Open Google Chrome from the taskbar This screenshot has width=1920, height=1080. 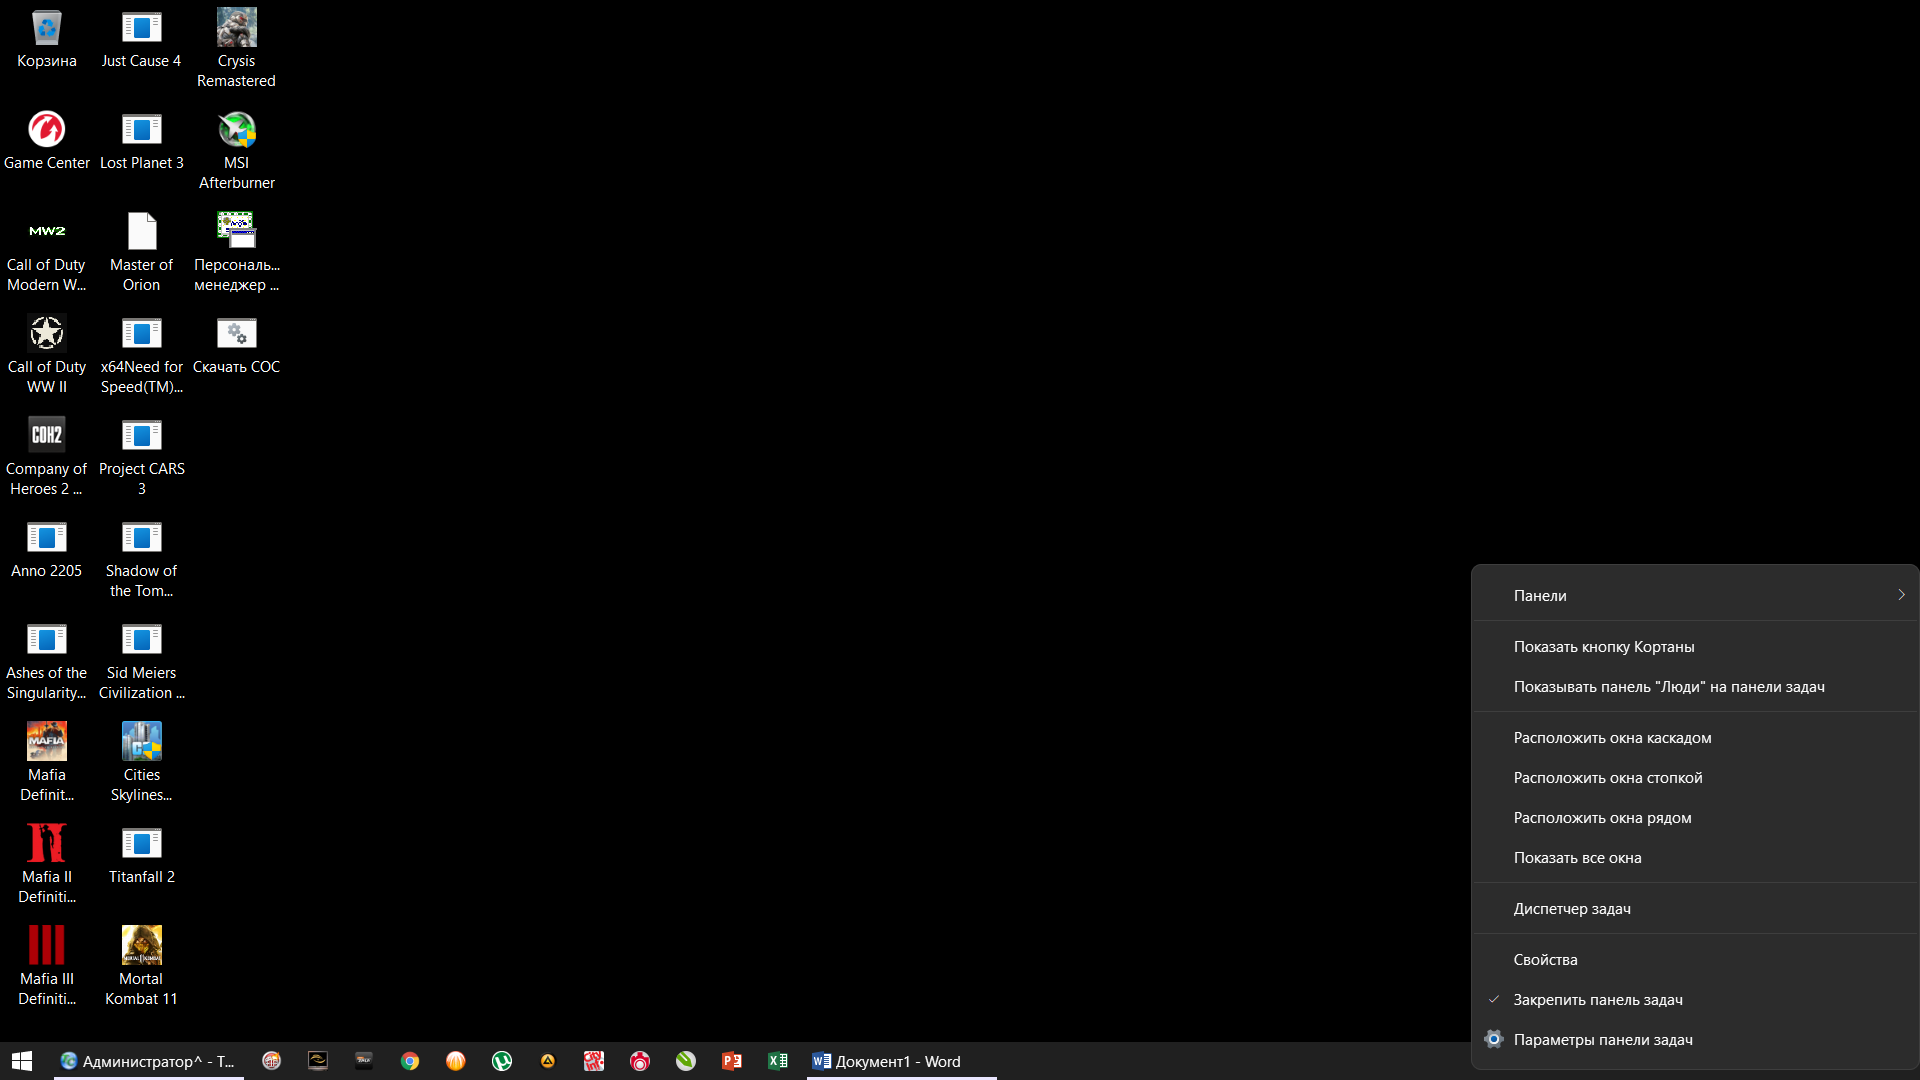410,1061
